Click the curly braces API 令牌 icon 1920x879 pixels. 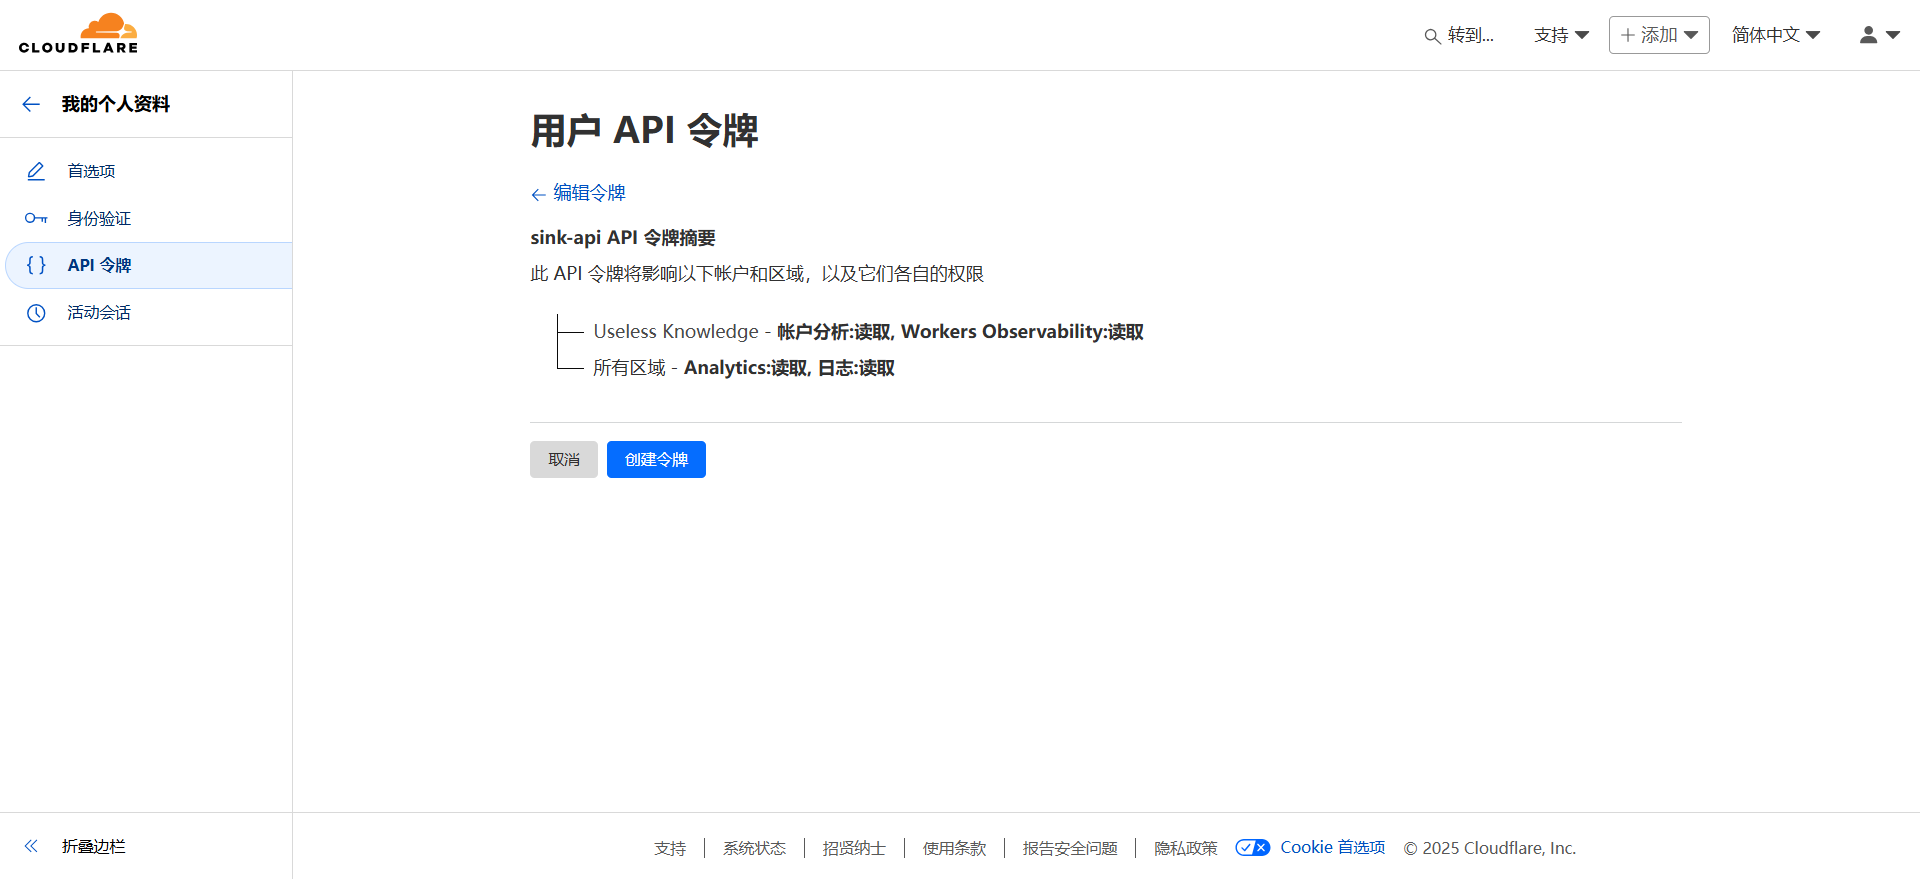click(x=36, y=265)
